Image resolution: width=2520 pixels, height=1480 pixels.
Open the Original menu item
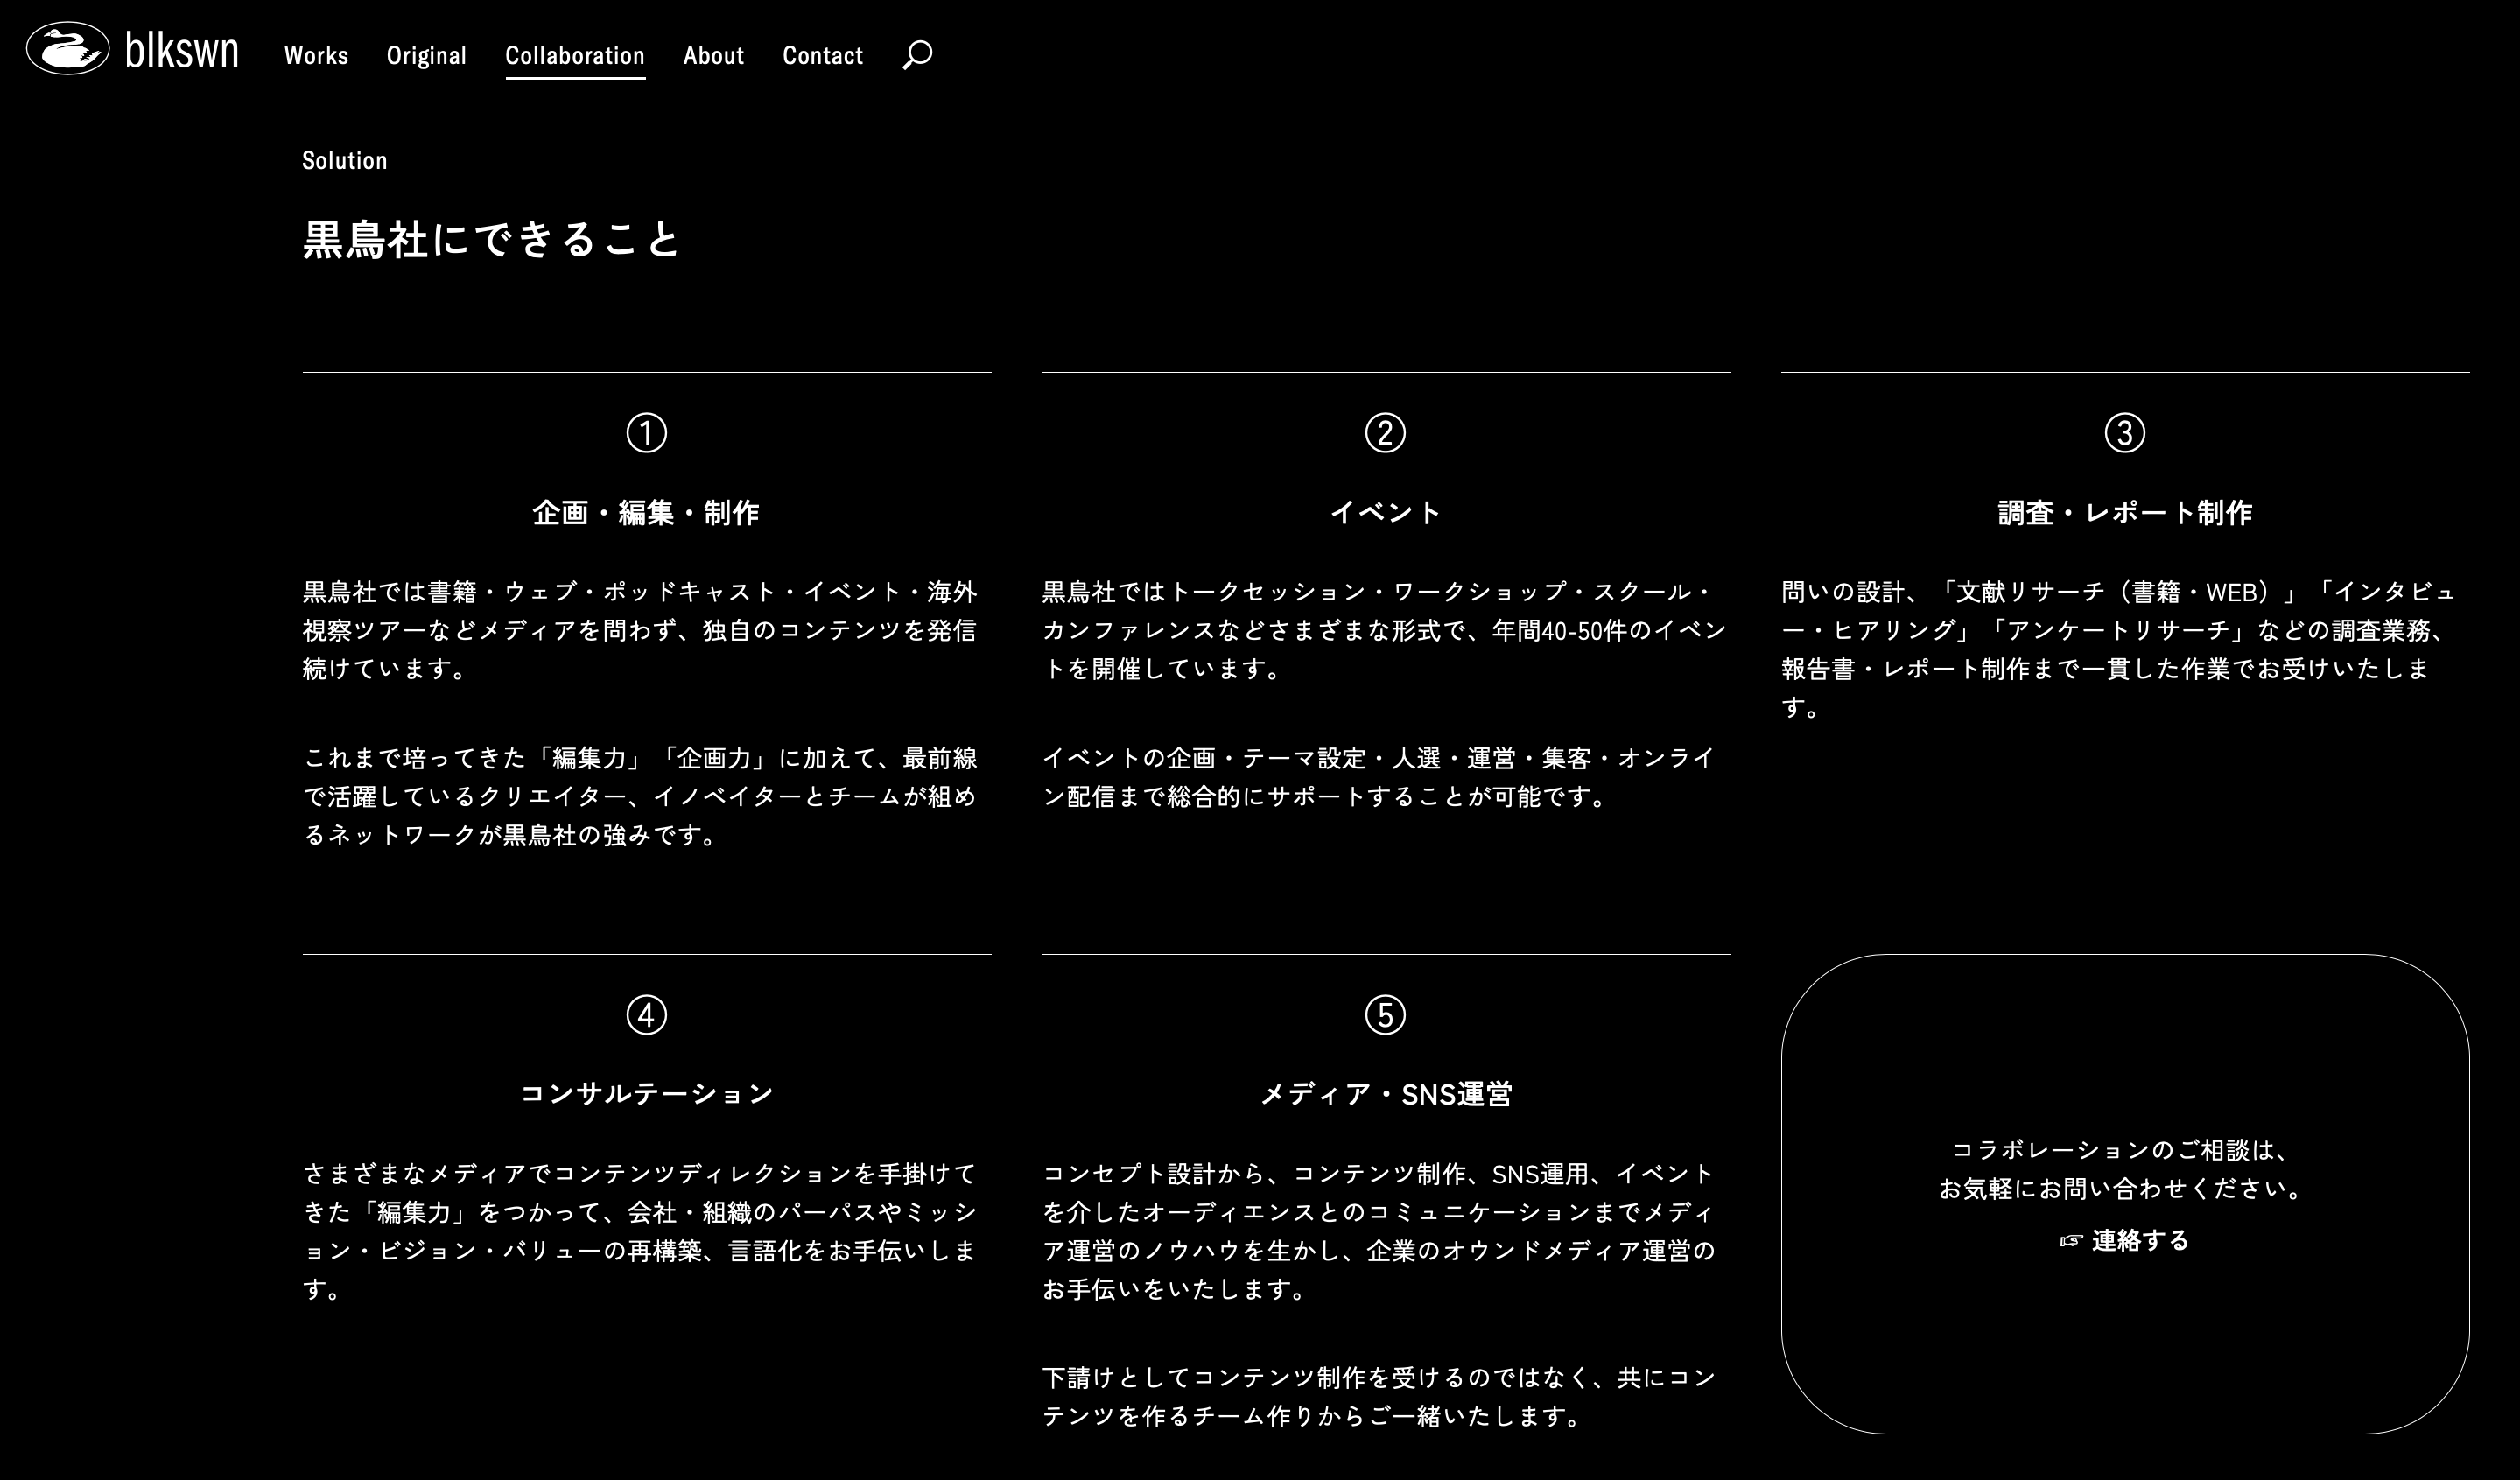point(426,55)
